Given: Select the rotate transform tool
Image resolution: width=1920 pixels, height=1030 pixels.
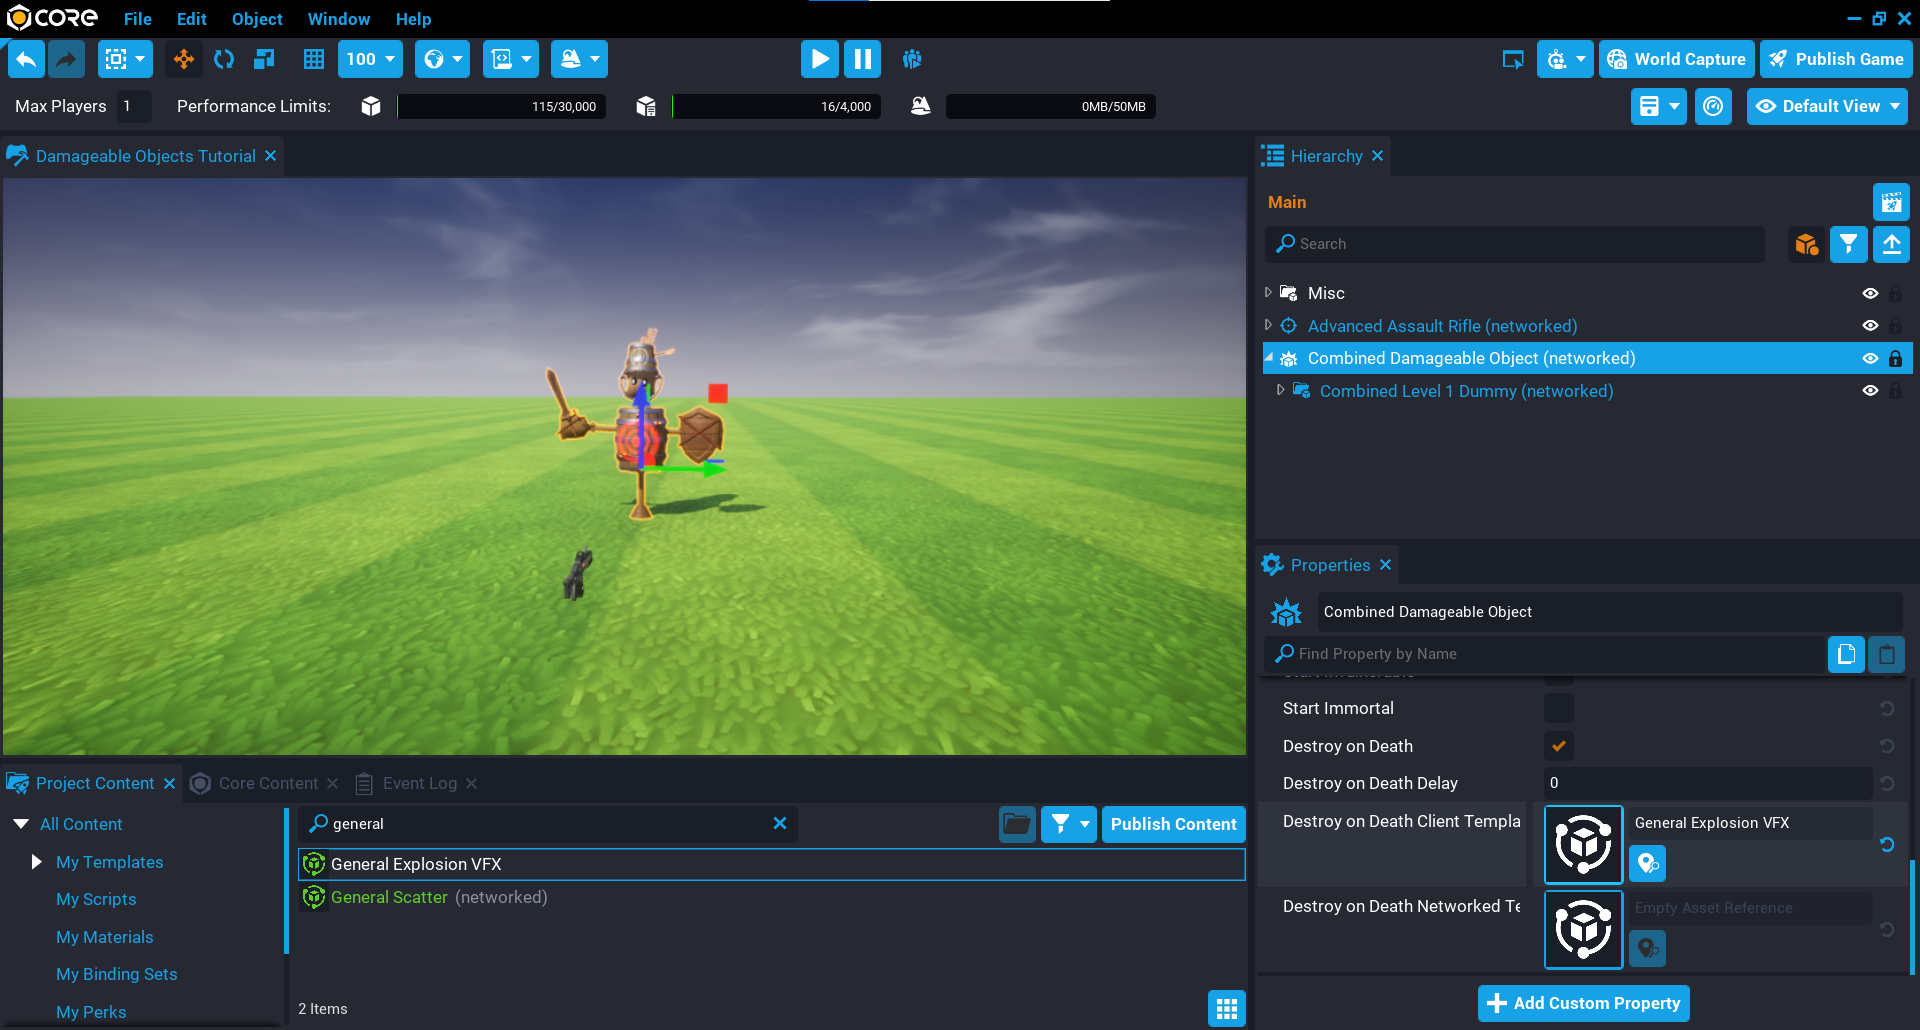Looking at the screenshot, I should pos(224,59).
